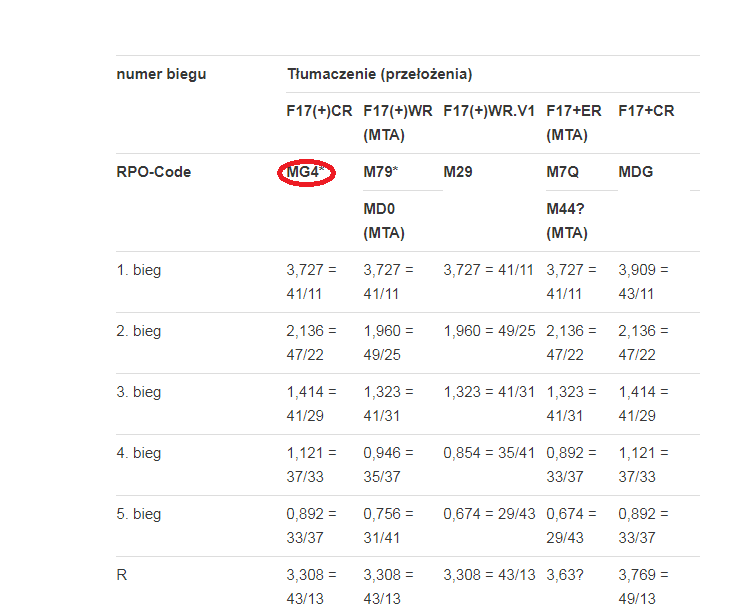This screenshot has width=753, height=608.
Task: Select the 0,854 = 35/41 ratio cell
Action: coord(489,453)
